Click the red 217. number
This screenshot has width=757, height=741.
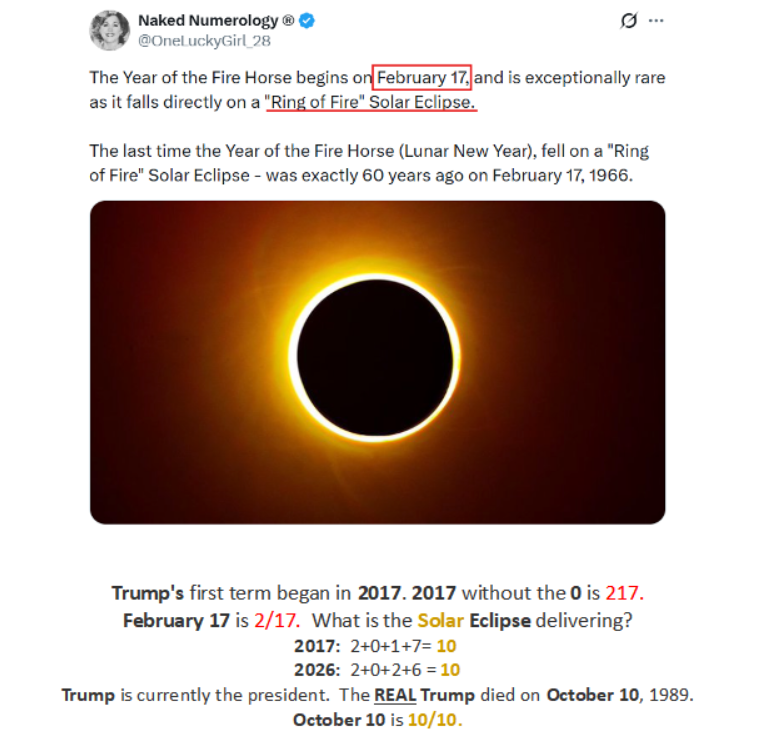coord(625,593)
